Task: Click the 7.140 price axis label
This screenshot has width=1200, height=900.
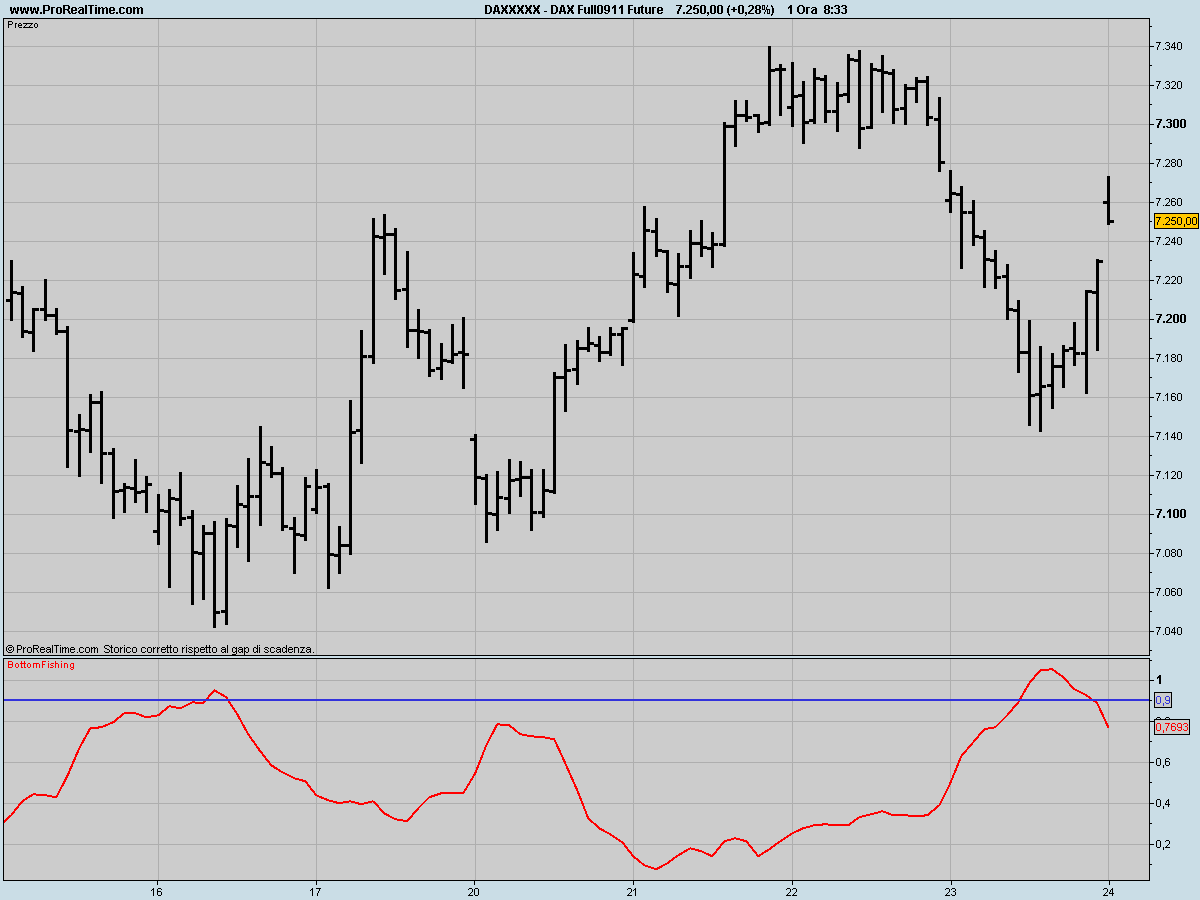Action: point(1169,436)
